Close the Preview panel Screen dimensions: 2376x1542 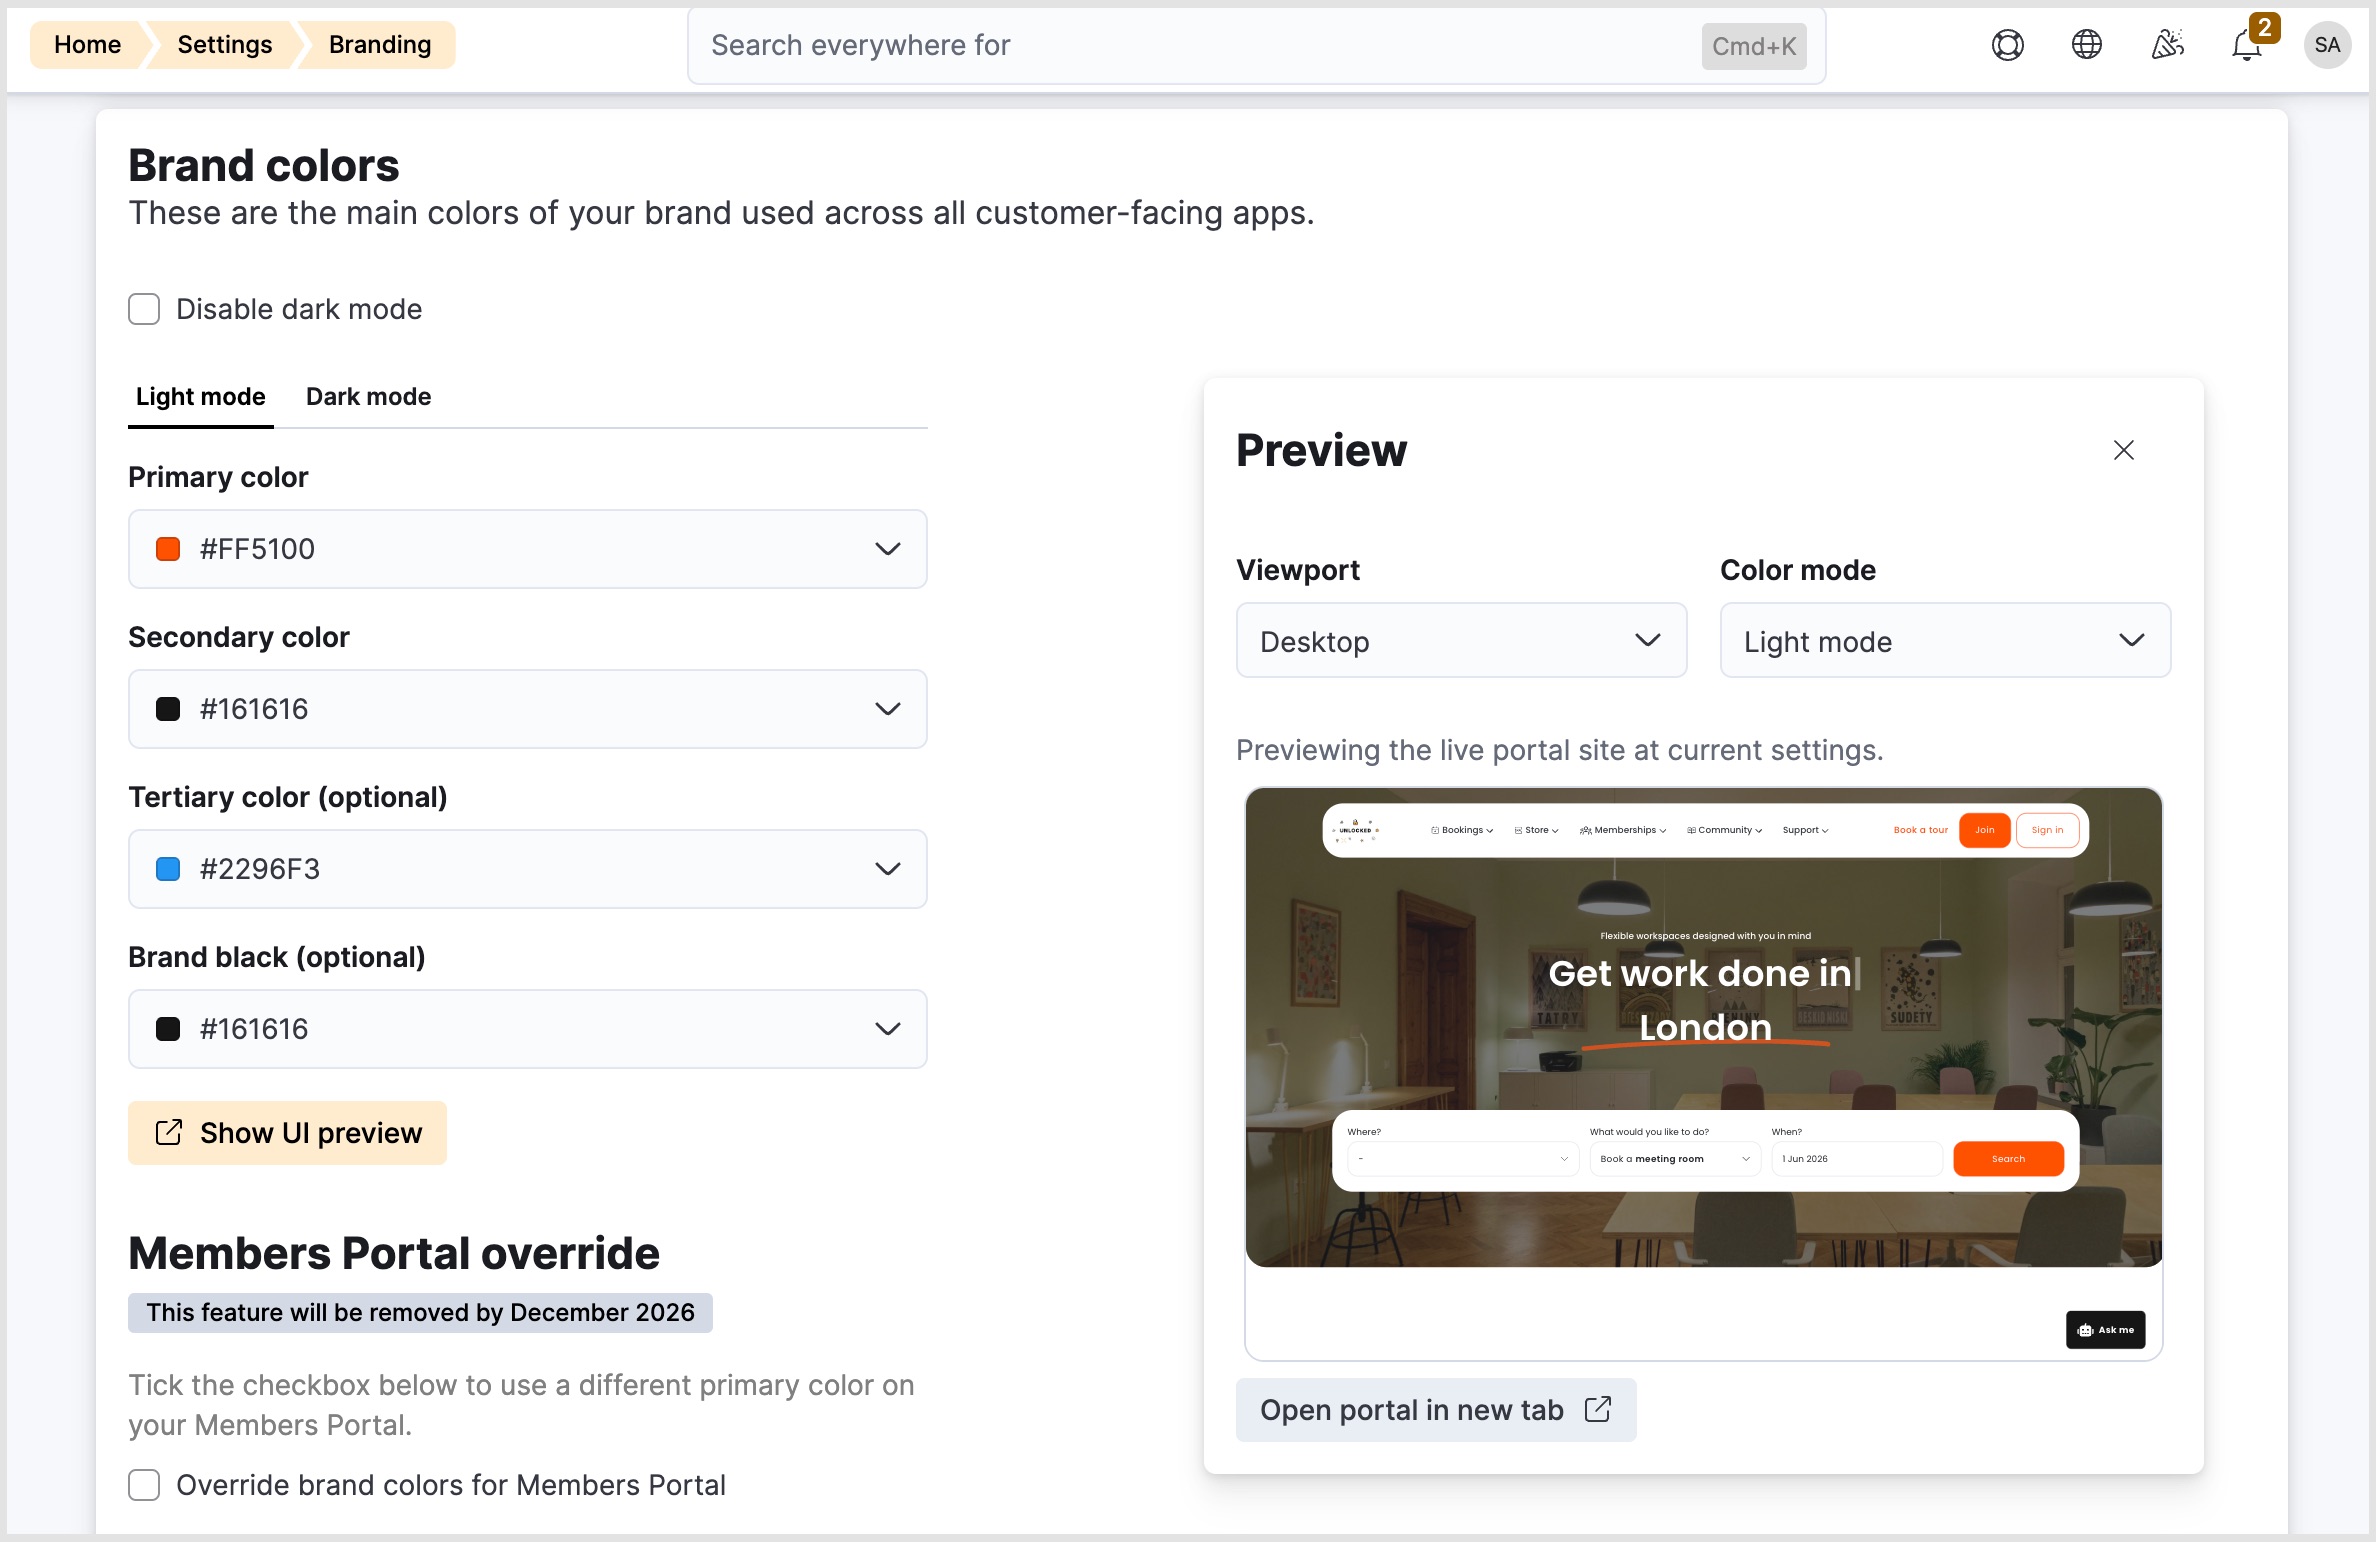tap(2124, 450)
